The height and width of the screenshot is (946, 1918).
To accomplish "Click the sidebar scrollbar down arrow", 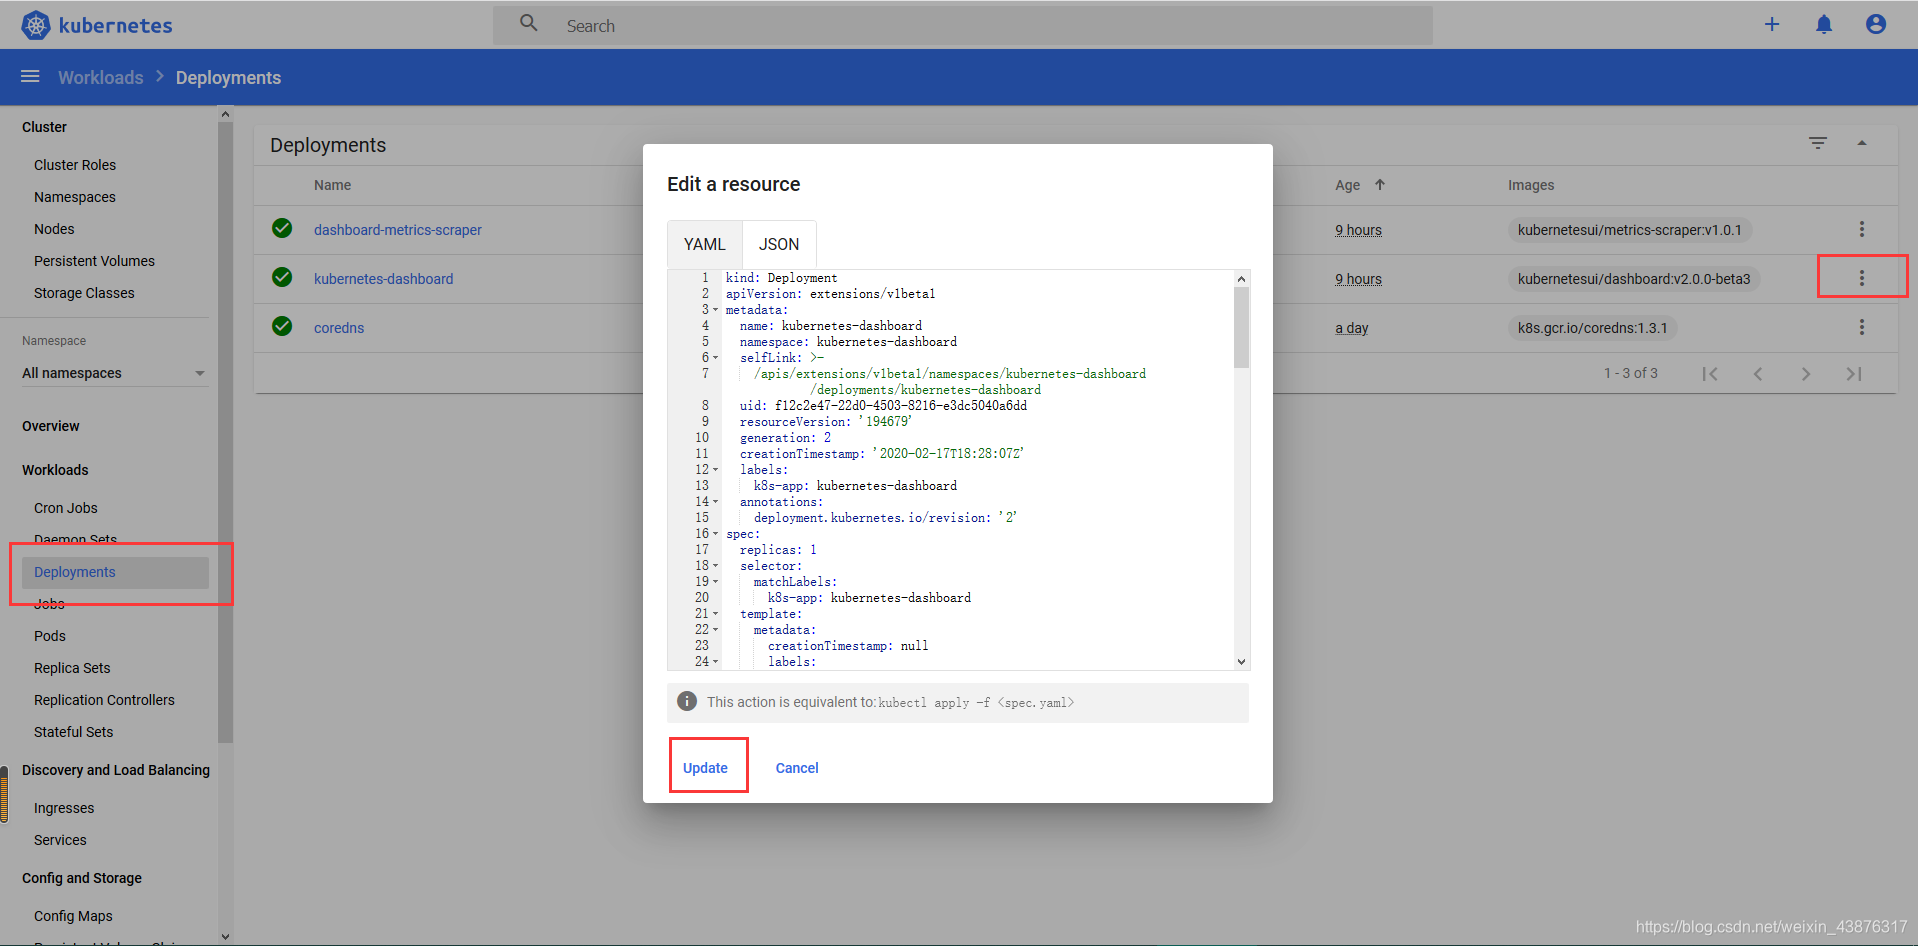I will [225, 937].
